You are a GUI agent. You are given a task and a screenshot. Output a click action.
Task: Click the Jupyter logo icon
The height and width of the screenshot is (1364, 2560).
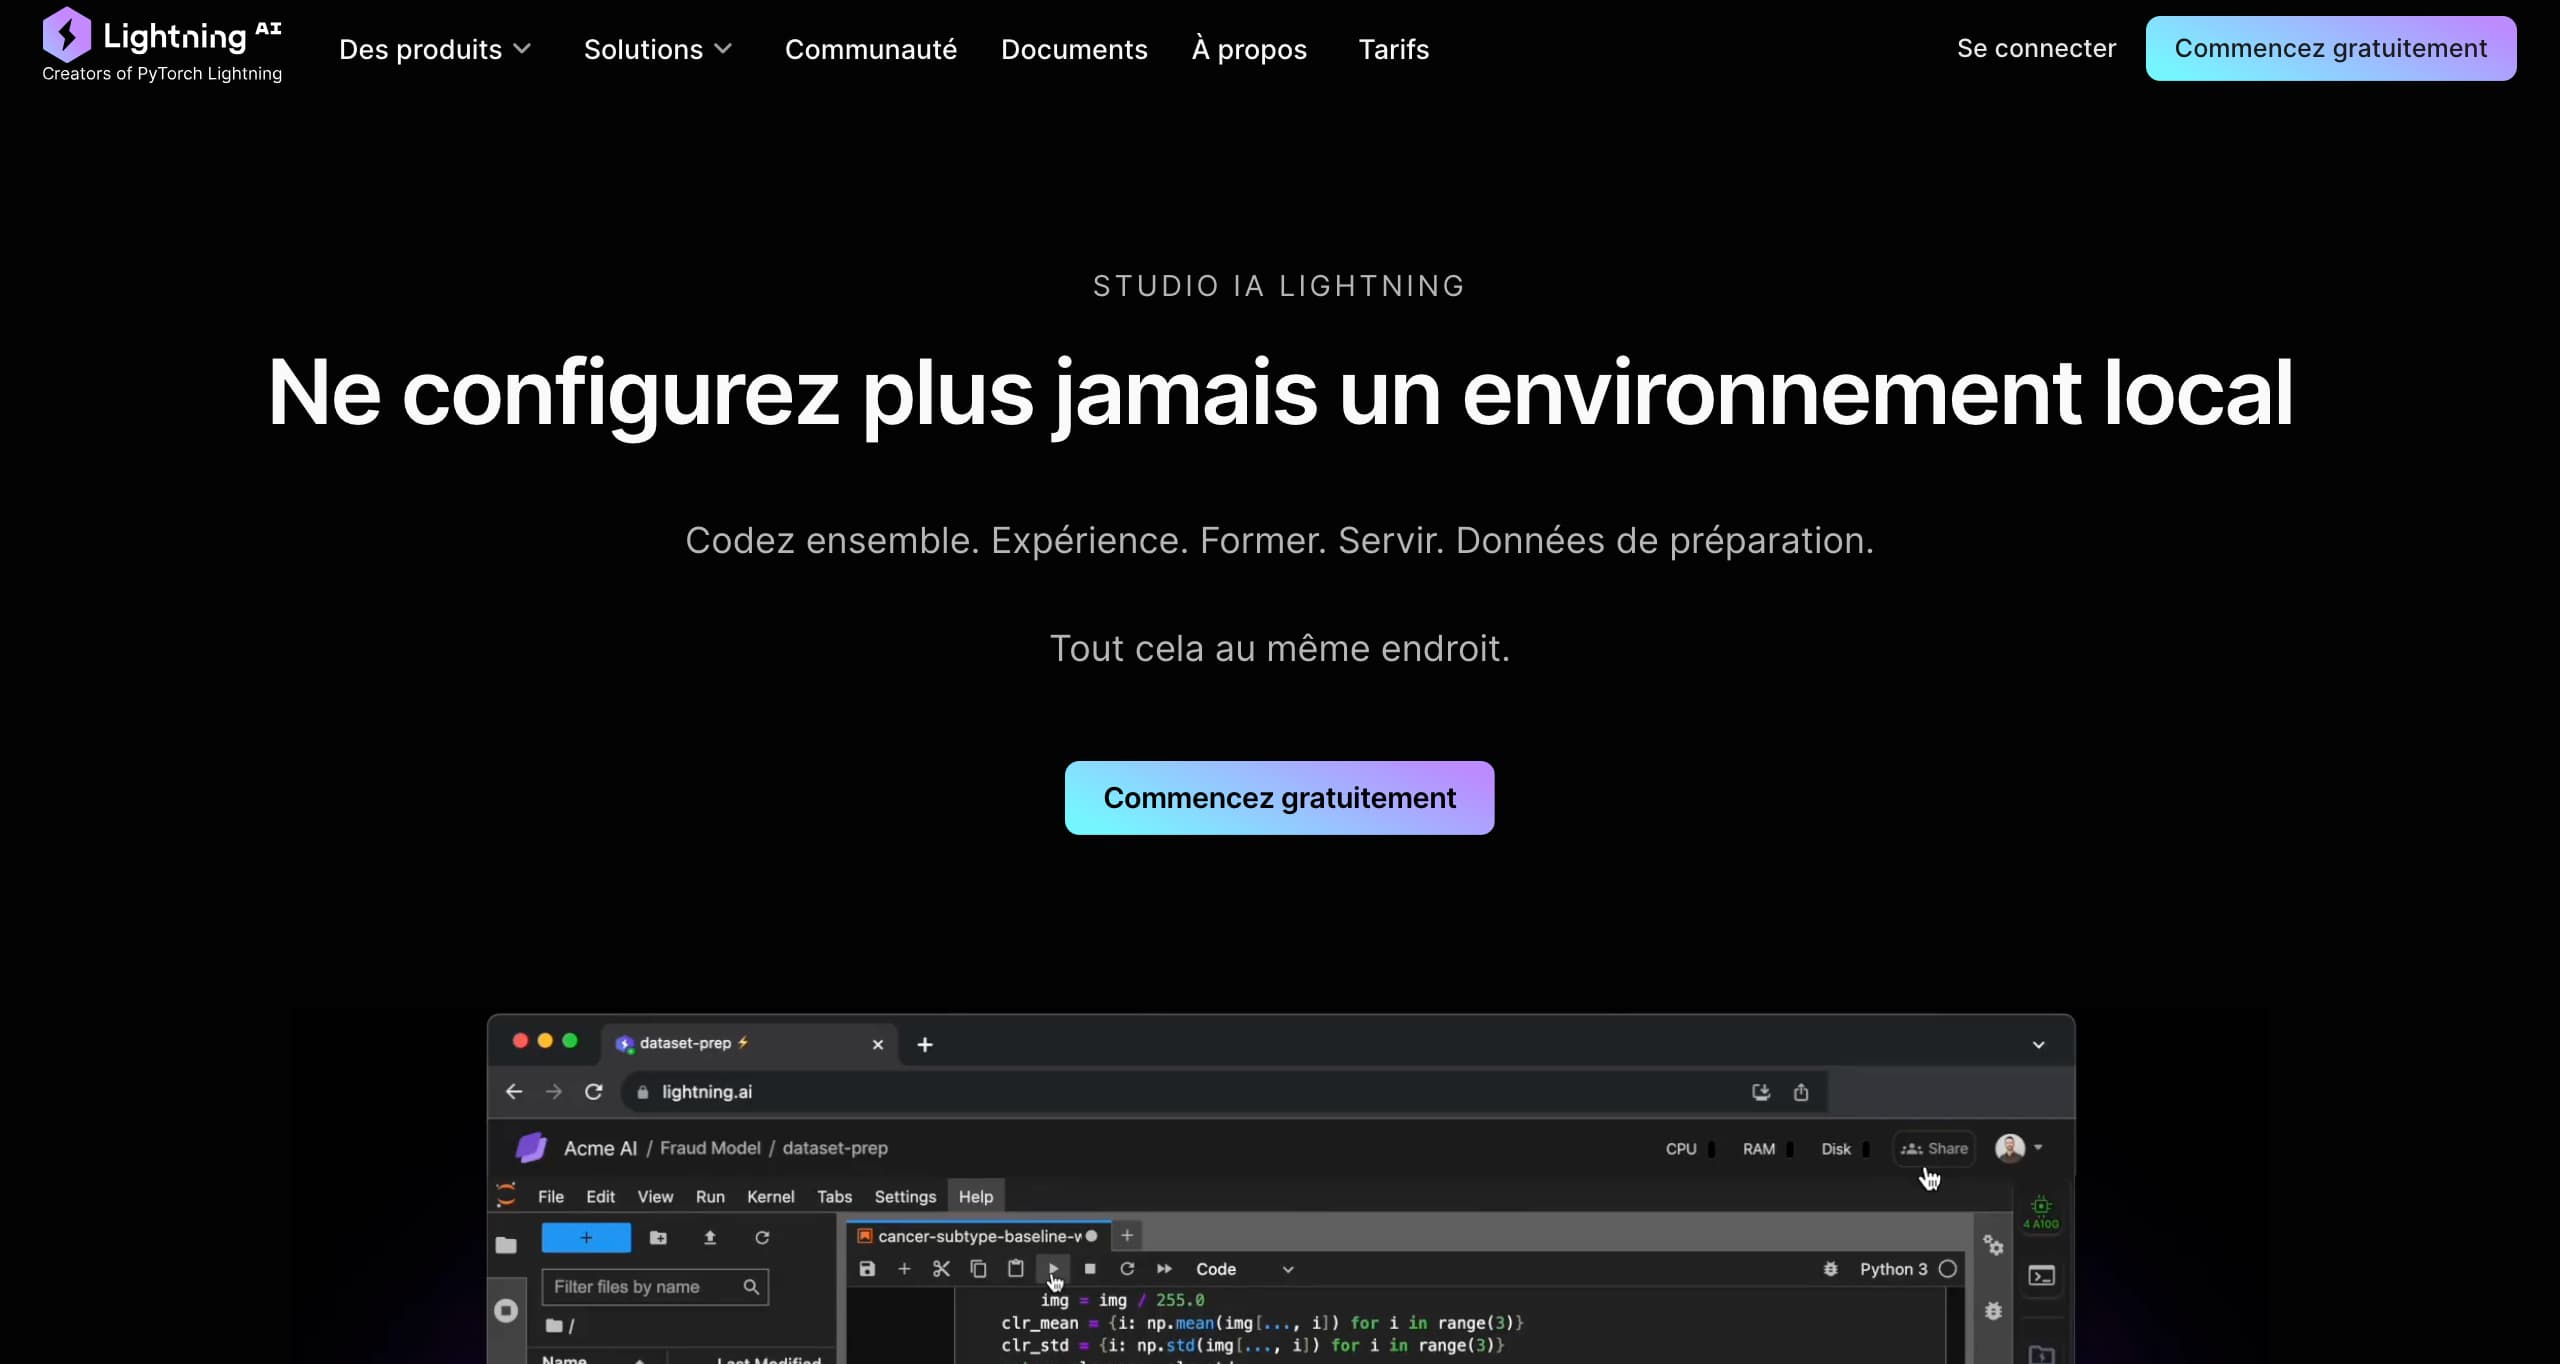[506, 1195]
